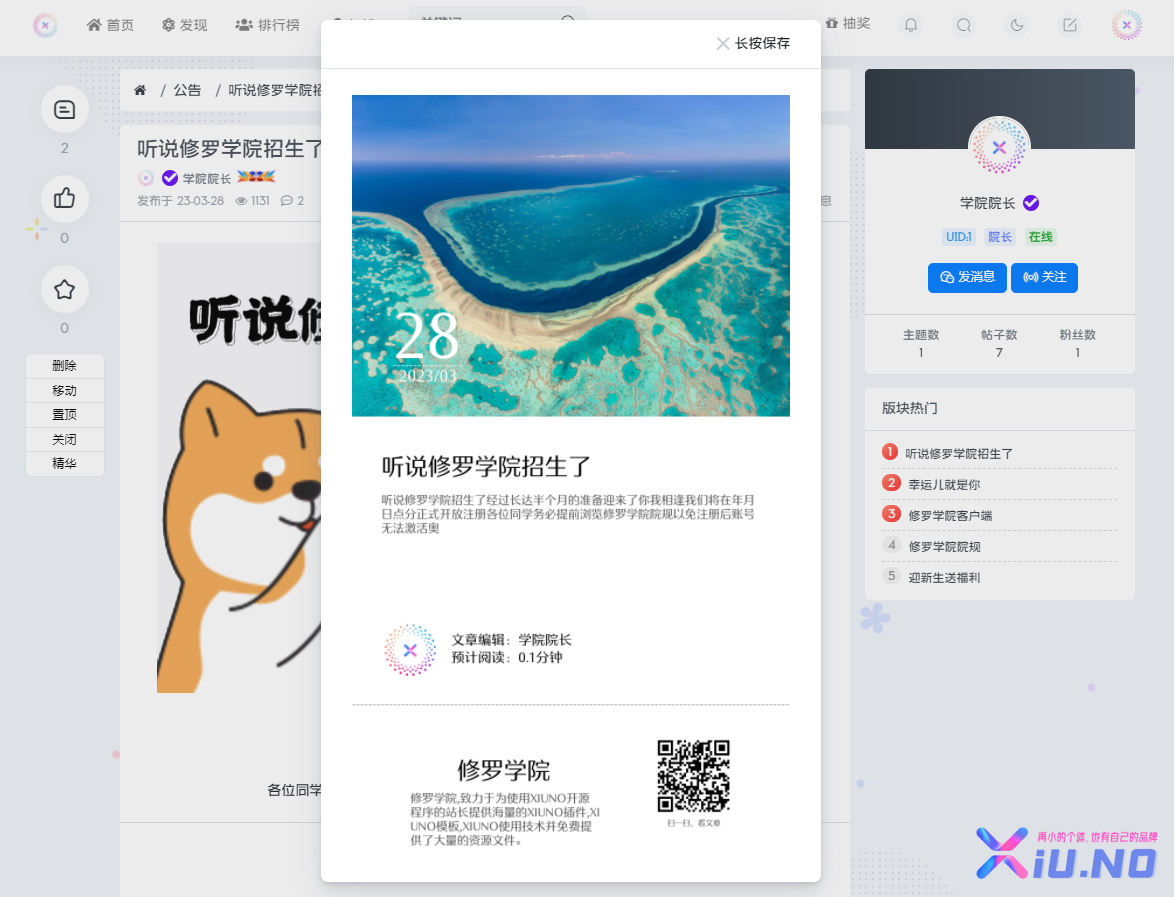
Task: Click 主题数 stat
Action: pos(920,343)
